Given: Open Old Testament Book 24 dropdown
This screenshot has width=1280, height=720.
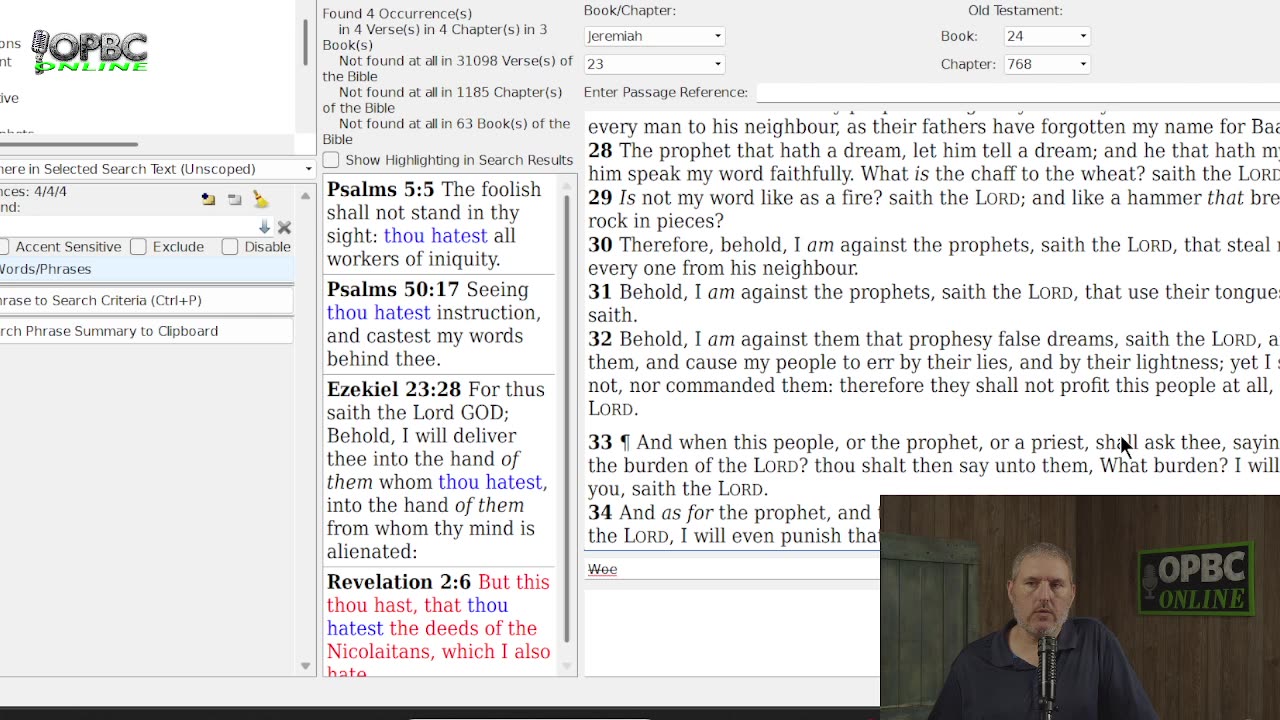Looking at the screenshot, I should (1046, 36).
